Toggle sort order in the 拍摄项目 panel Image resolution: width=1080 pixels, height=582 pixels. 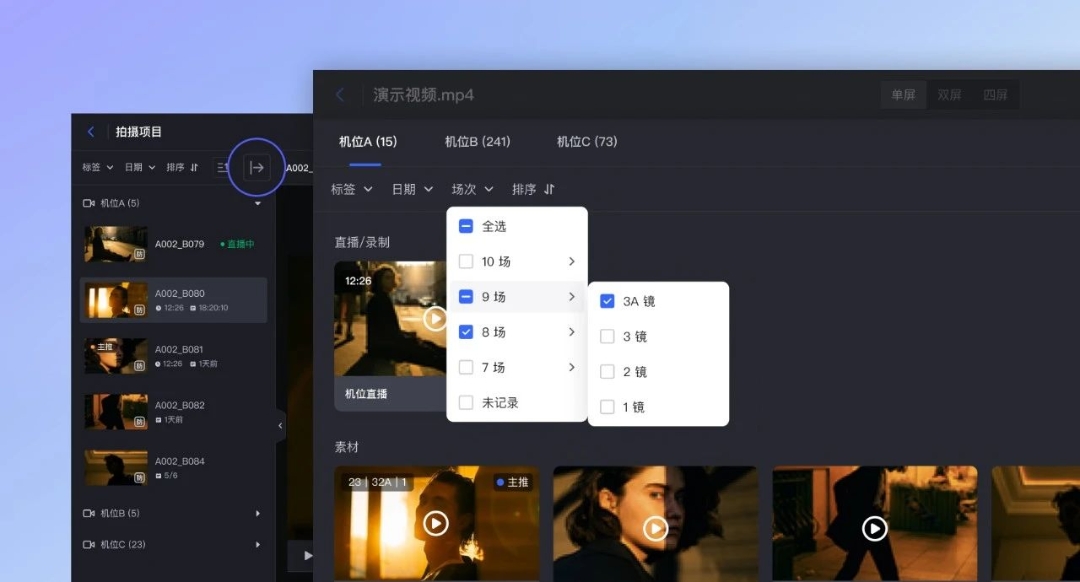(183, 167)
